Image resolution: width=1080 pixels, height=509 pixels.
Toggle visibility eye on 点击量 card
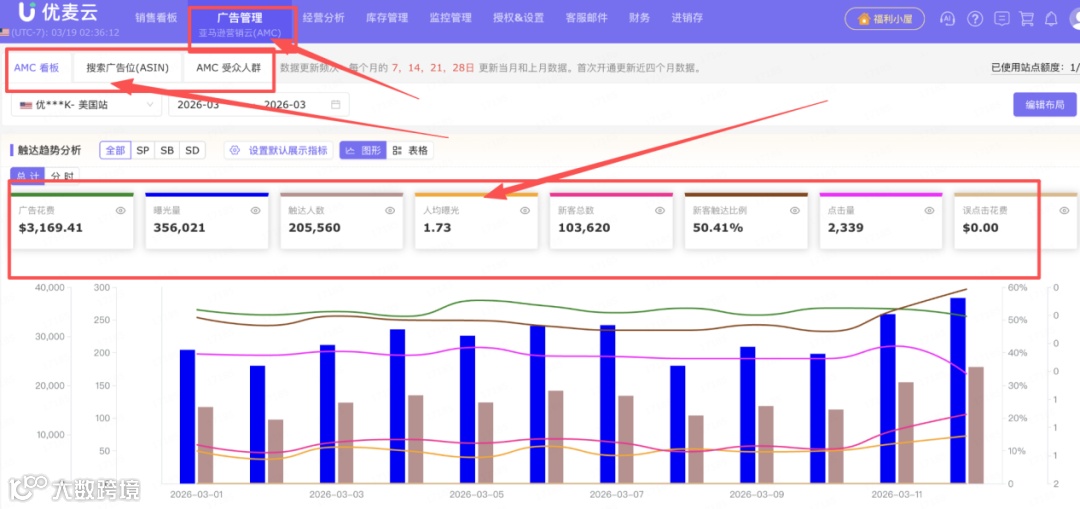(929, 211)
